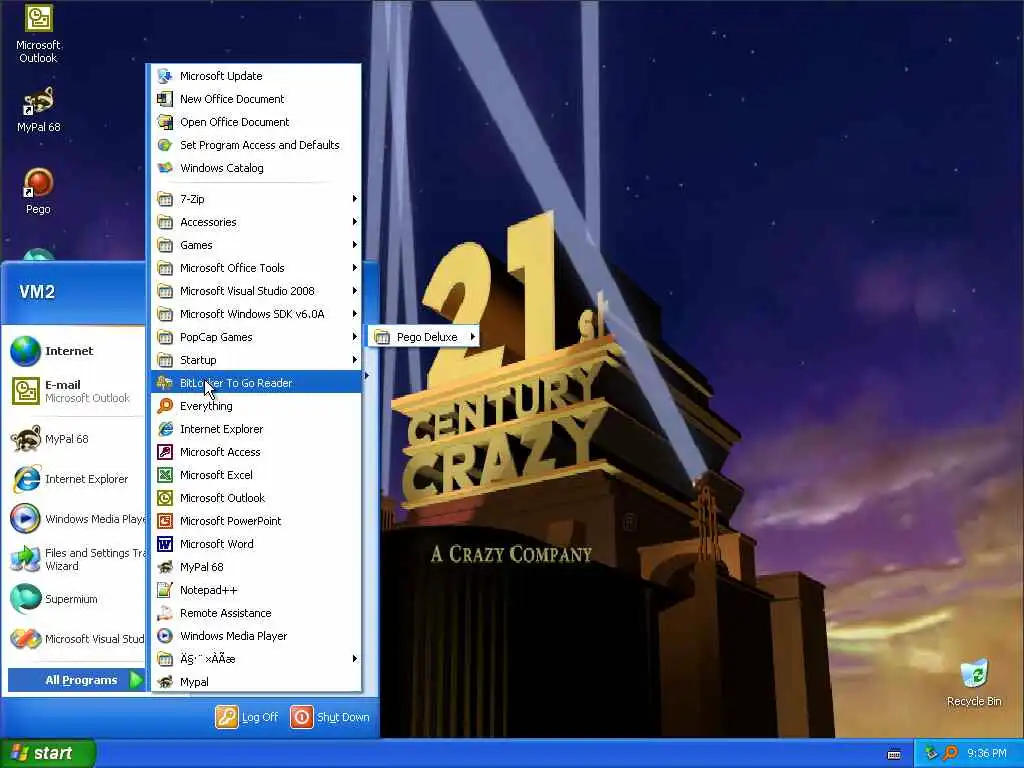Open the MyPal 68 desktop shortcut
The width and height of the screenshot is (1024, 768).
38,110
